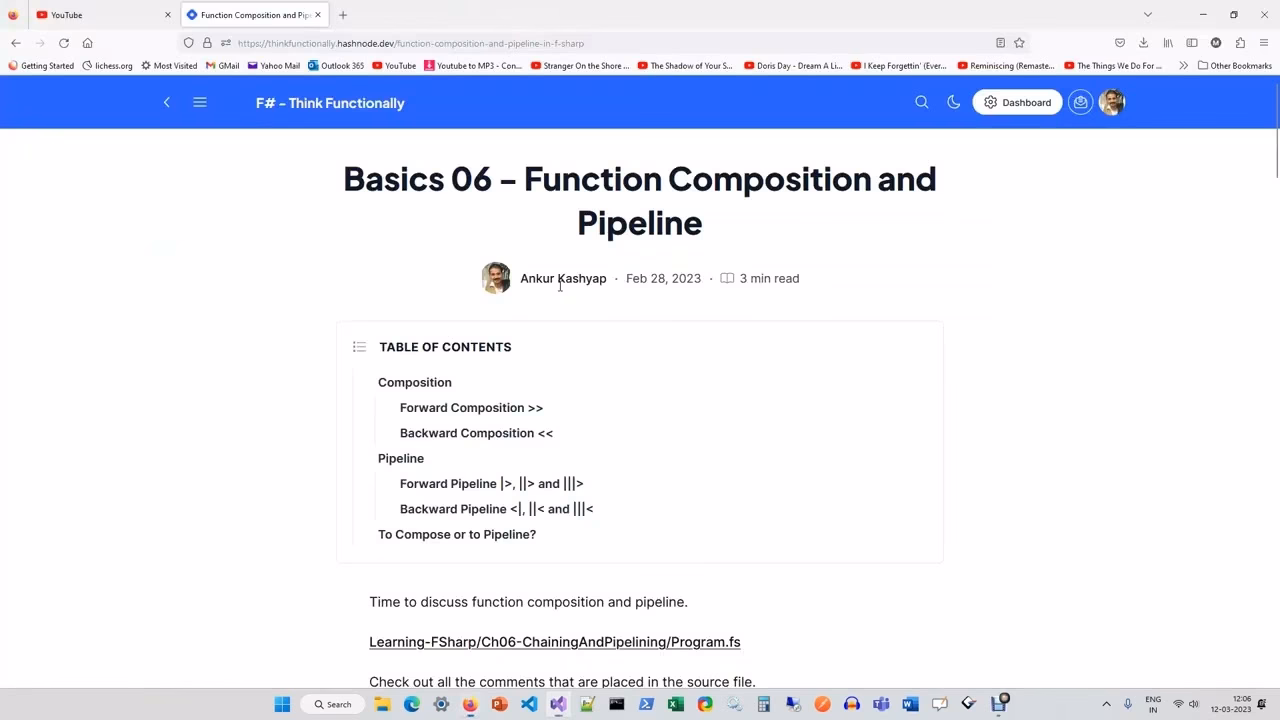The width and height of the screenshot is (1280, 720).
Task: Open the table of contents list icon
Action: (359, 346)
